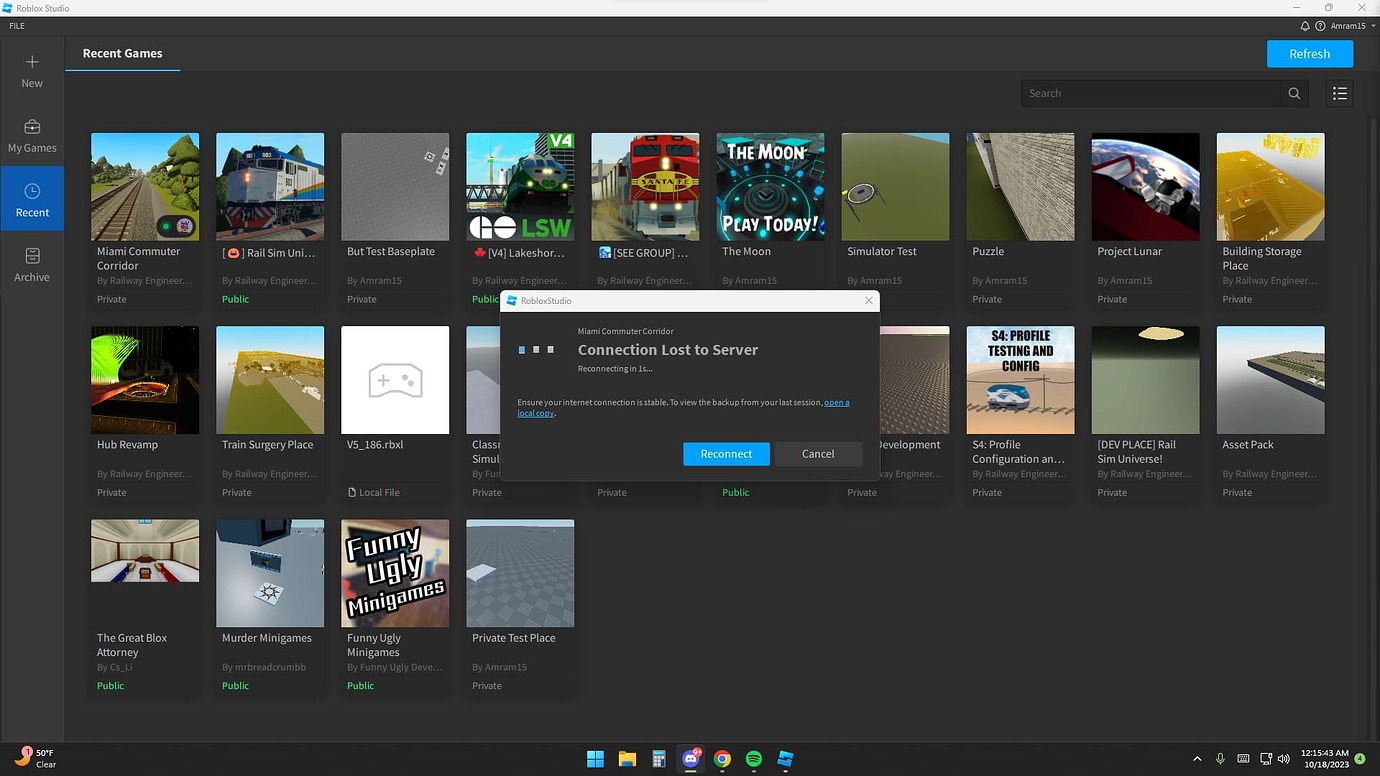This screenshot has height=776, width=1380.
Task: Click the search magnifier icon
Action: [x=1294, y=92]
